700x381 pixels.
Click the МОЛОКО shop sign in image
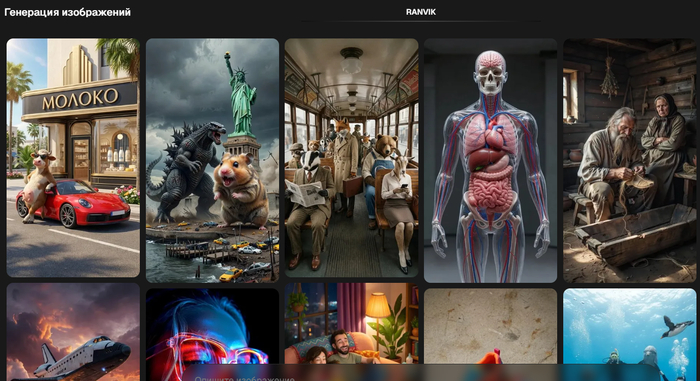pos(80,98)
